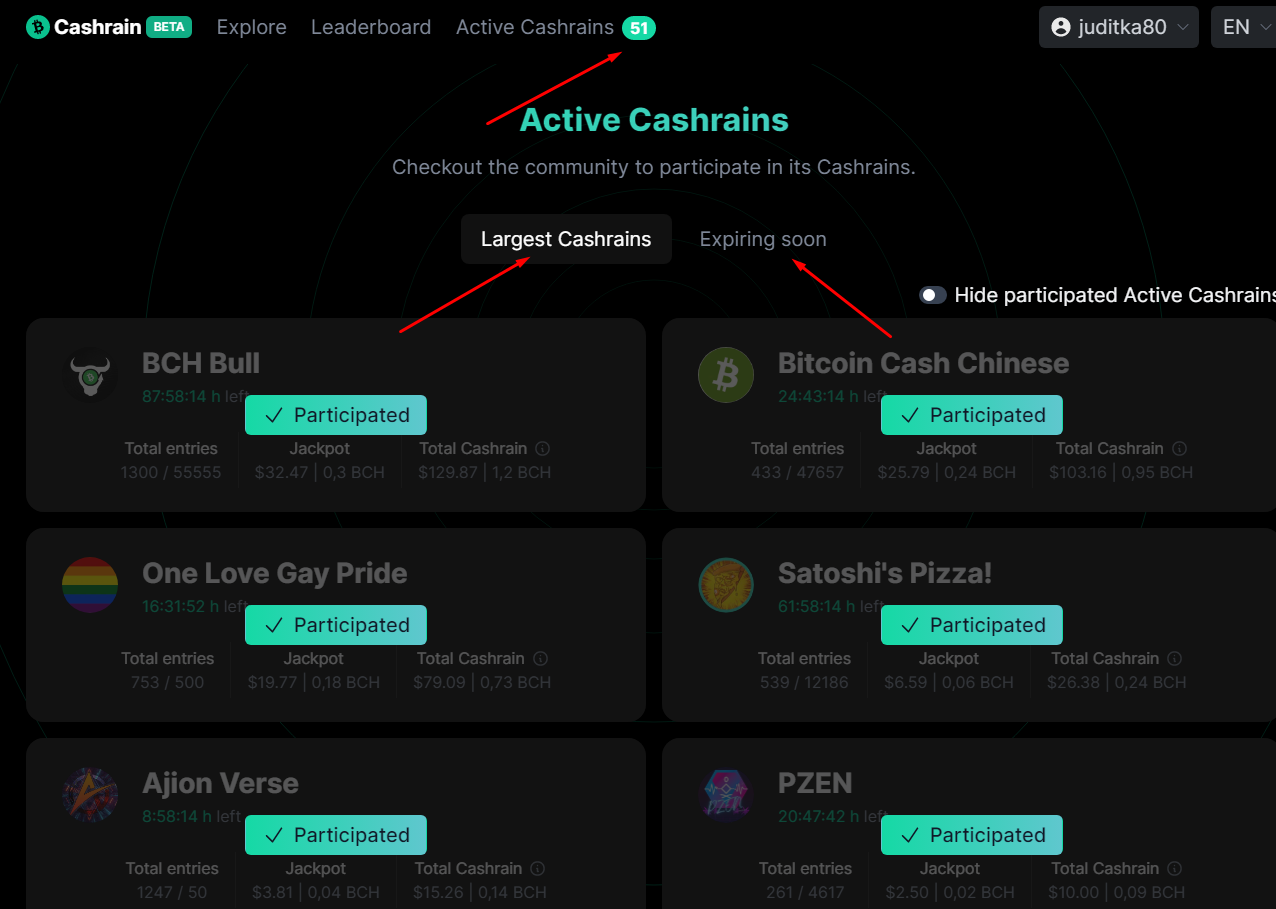Click the Participated button on BCH Bull
This screenshot has width=1276, height=909.
point(336,415)
